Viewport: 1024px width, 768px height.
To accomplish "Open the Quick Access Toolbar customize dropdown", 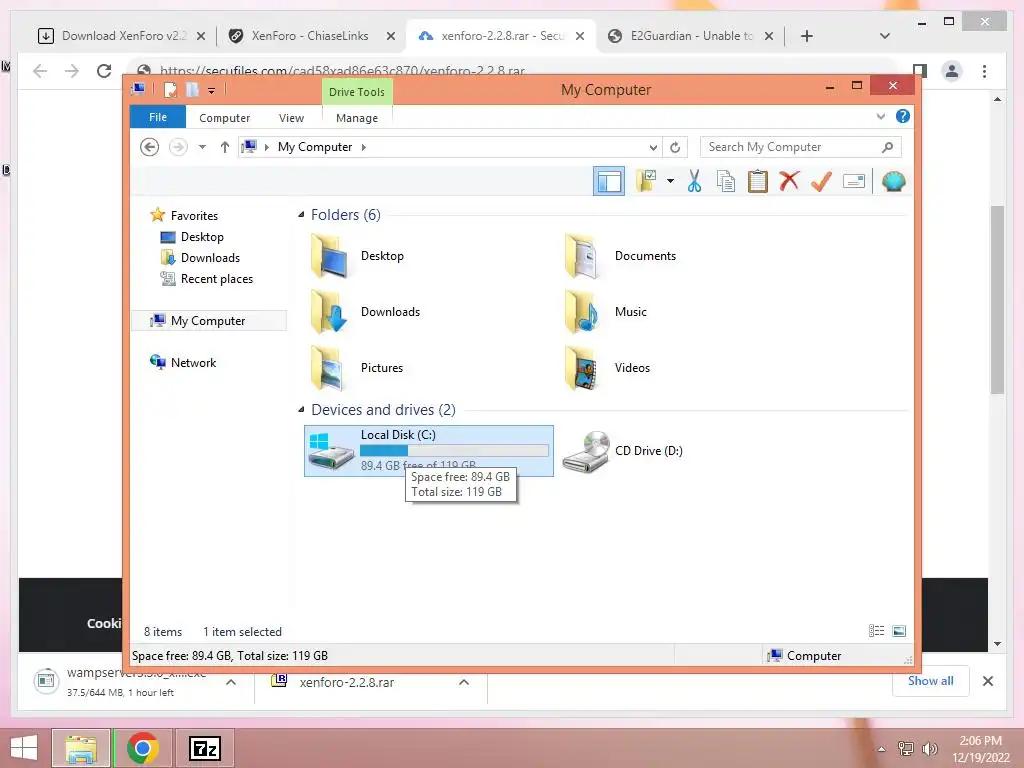I will pos(212,91).
